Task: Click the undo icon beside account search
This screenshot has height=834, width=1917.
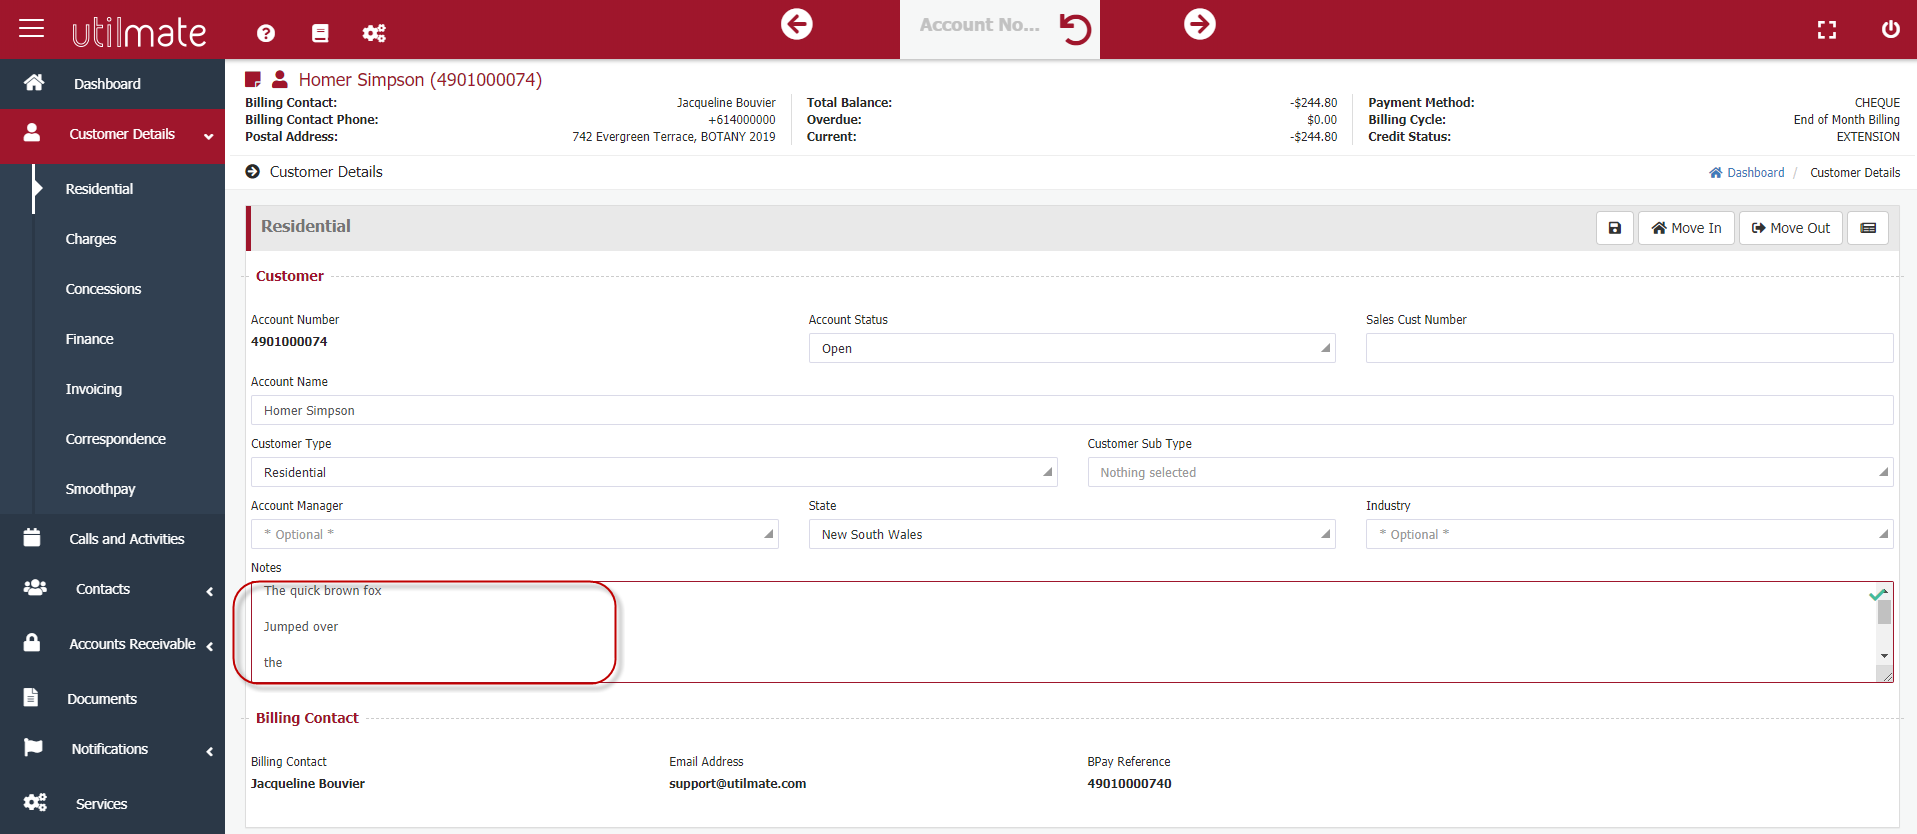Action: [1075, 28]
